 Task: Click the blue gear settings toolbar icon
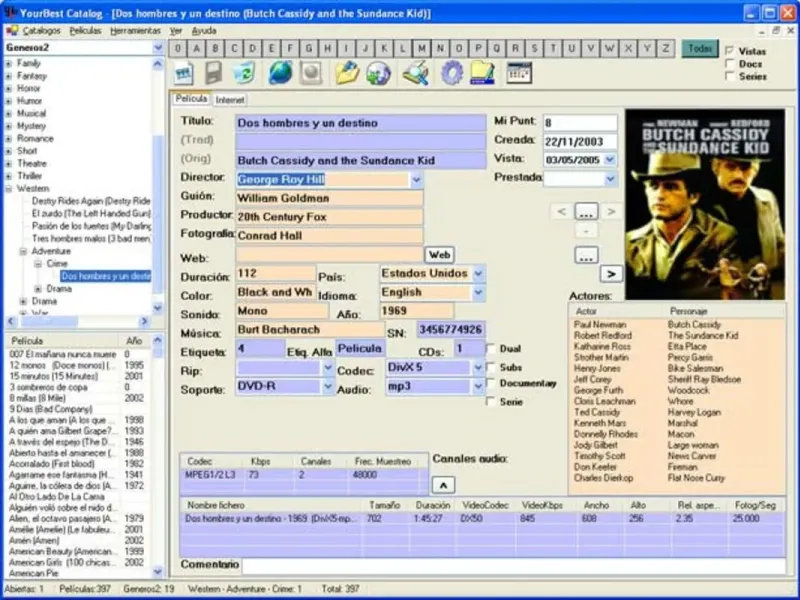451,73
